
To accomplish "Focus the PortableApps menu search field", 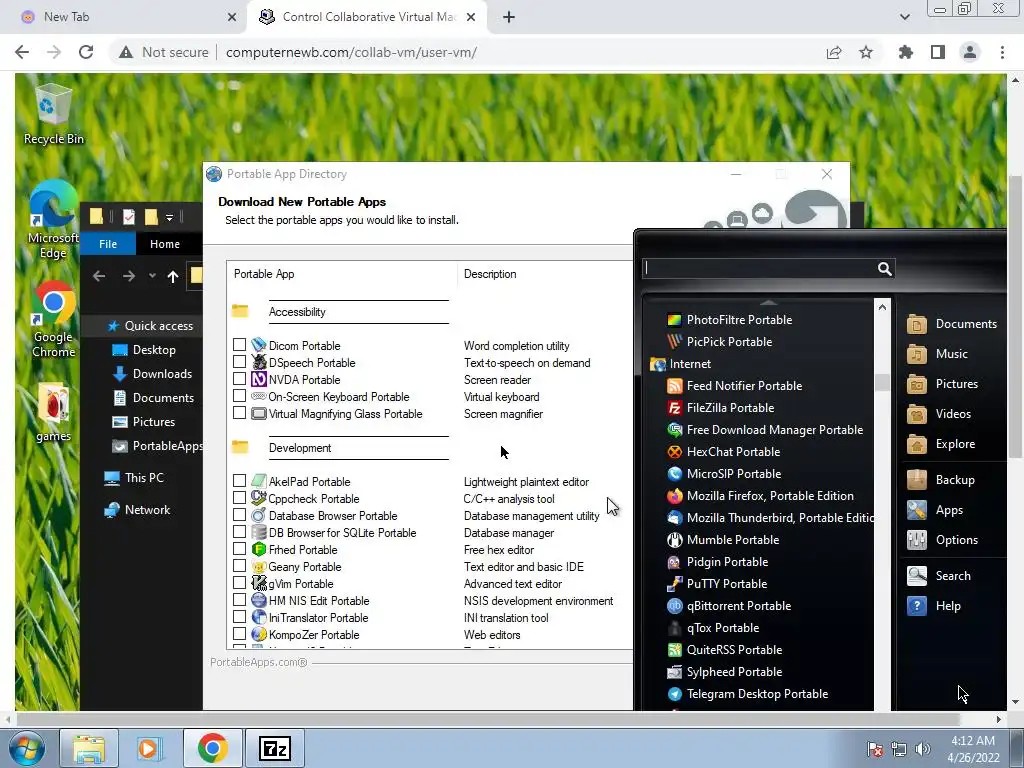I will point(760,269).
